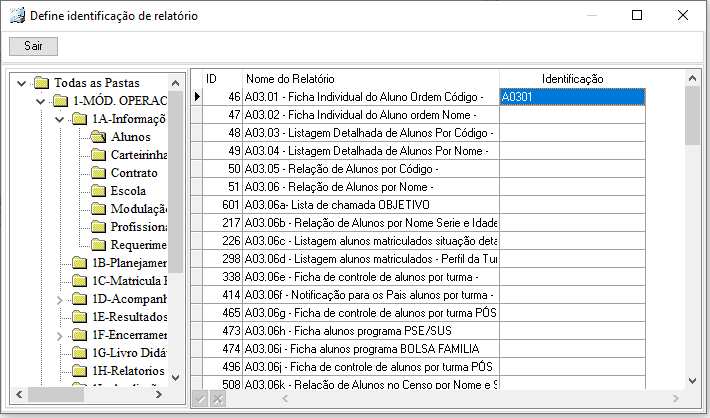Collapse the 1A-Informaçõ folder node
This screenshot has width=710, height=418.
point(59,120)
